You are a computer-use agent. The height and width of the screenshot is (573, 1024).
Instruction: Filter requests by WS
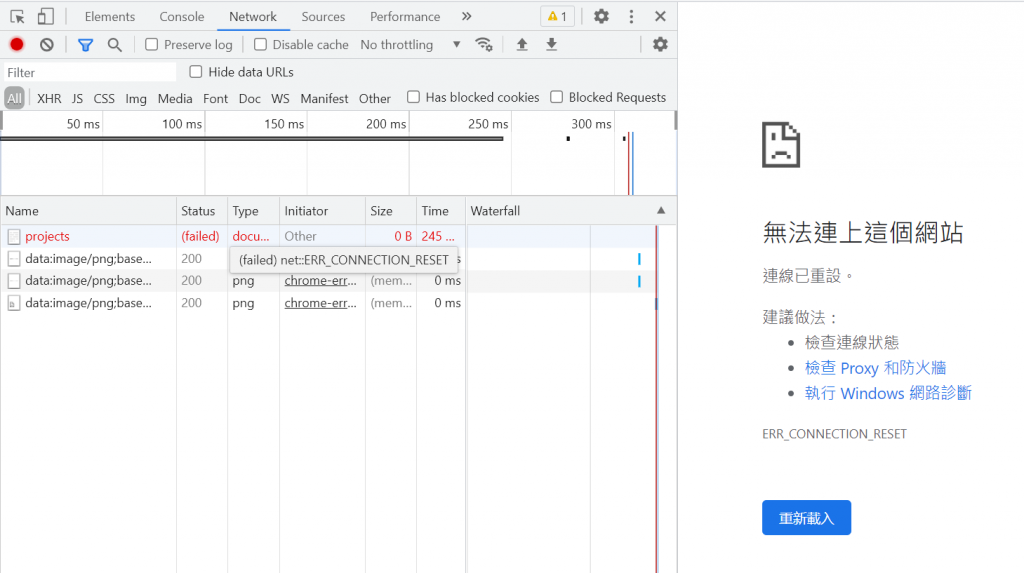click(280, 98)
